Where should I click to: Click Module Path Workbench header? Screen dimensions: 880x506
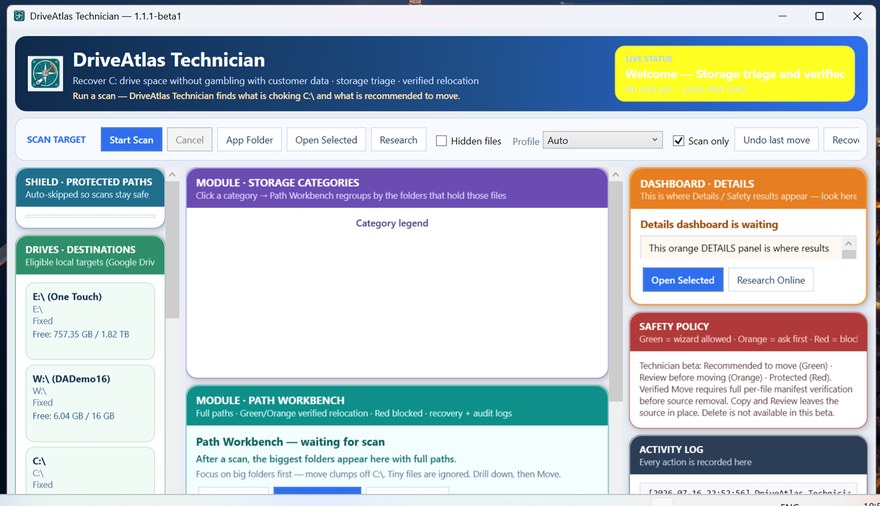coord(397,406)
